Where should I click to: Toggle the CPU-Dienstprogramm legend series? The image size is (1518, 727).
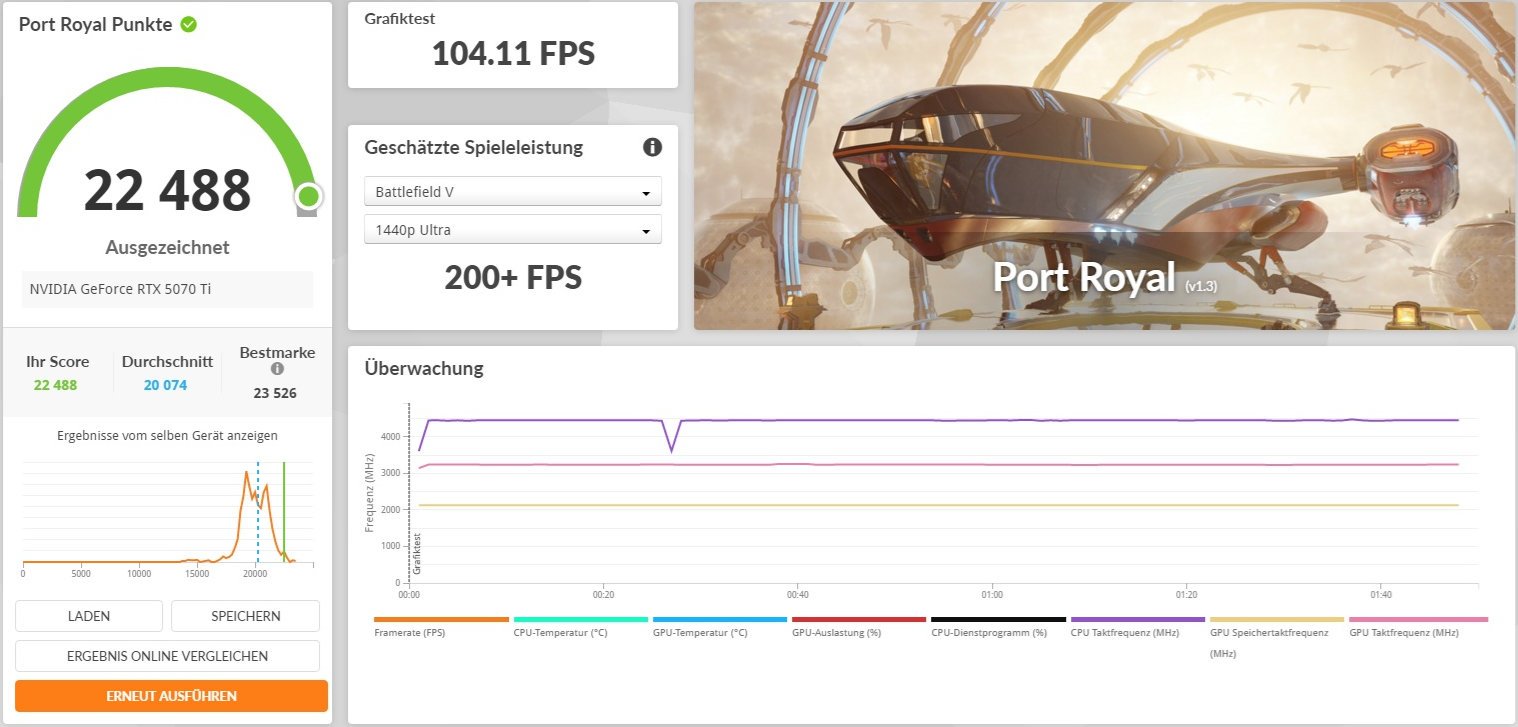pyautogui.click(x=998, y=627)
